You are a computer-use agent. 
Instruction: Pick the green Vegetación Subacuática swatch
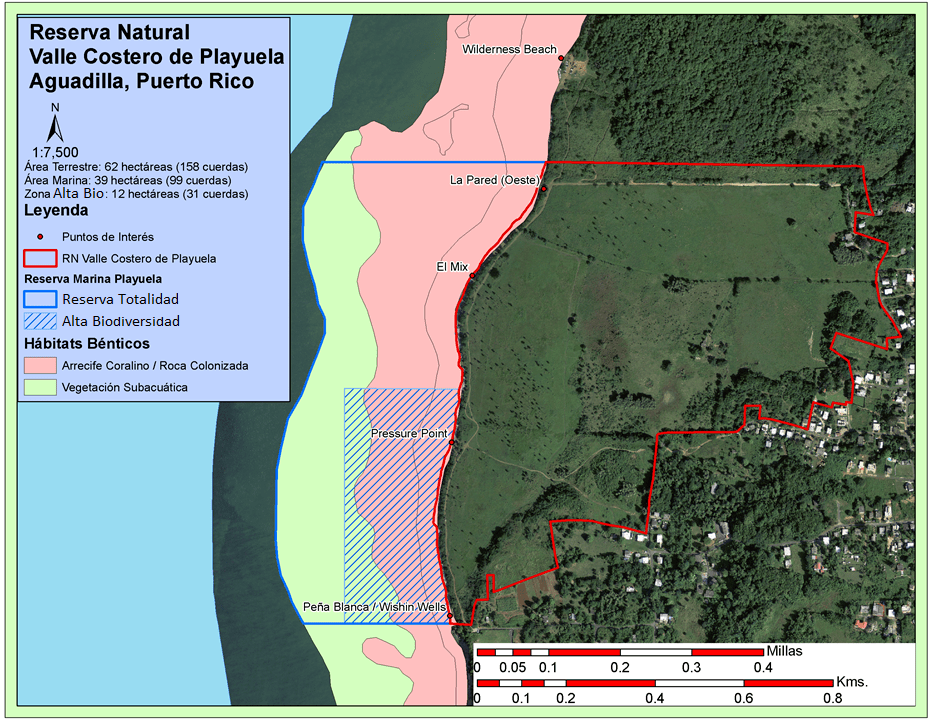pos(40,387)
